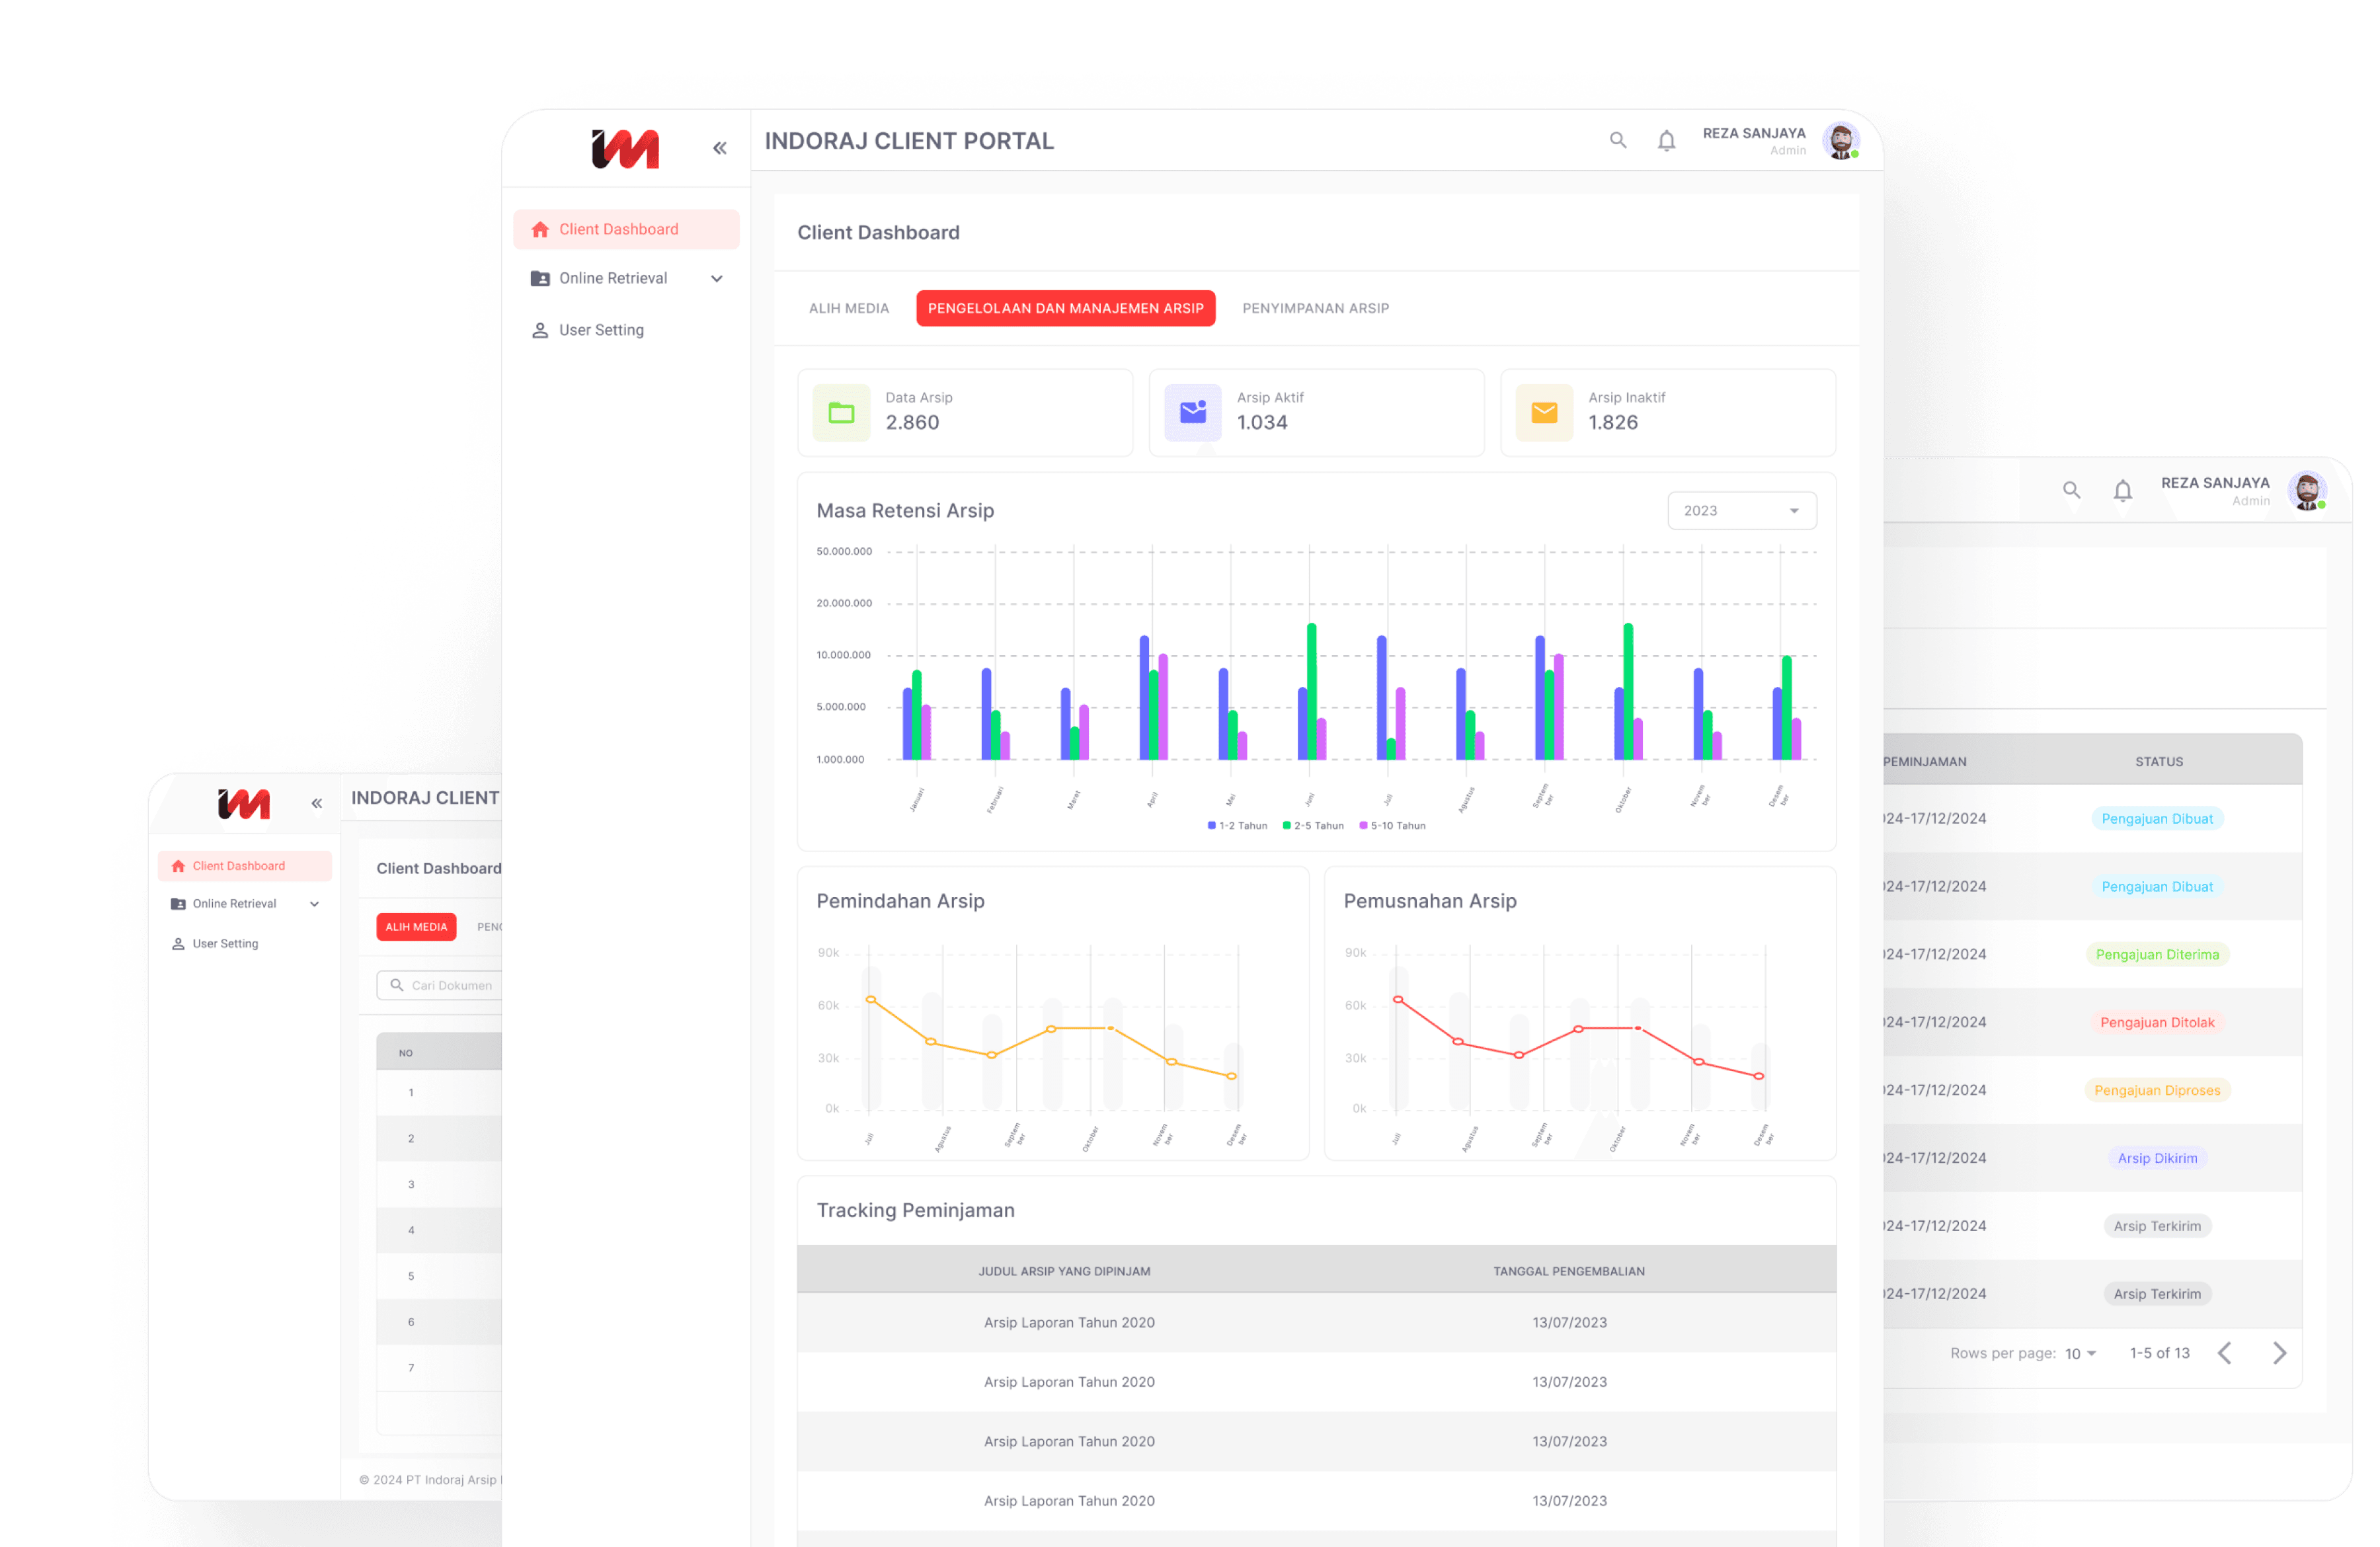Click Arsip Inaktif value 1.826
Screen dimensions: 2380x1547
click(x=1613, y=423)
